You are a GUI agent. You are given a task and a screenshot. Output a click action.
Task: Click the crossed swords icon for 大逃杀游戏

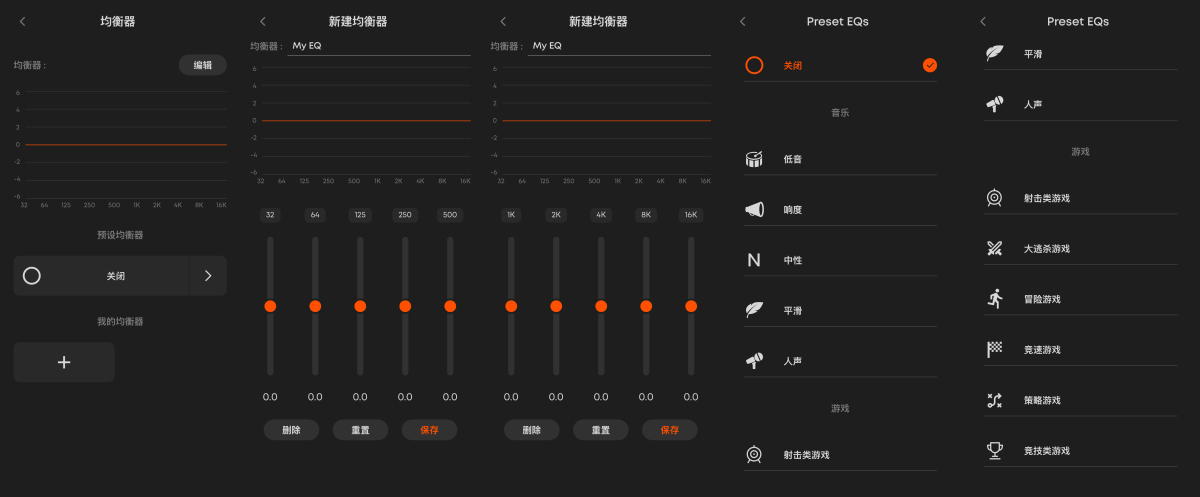994,249
